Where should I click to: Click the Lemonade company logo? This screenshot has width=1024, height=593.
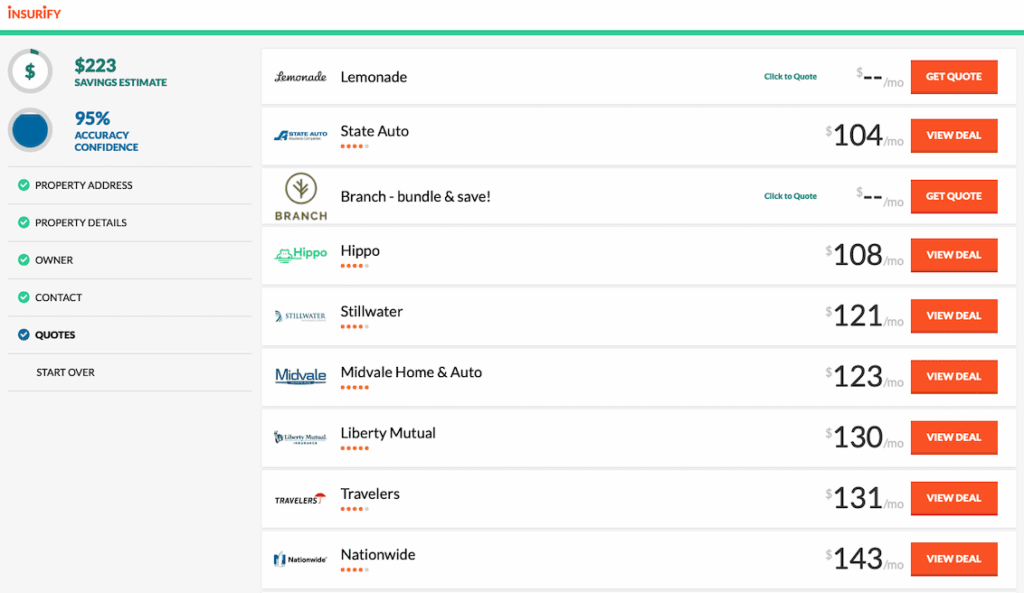pos(300,77)
